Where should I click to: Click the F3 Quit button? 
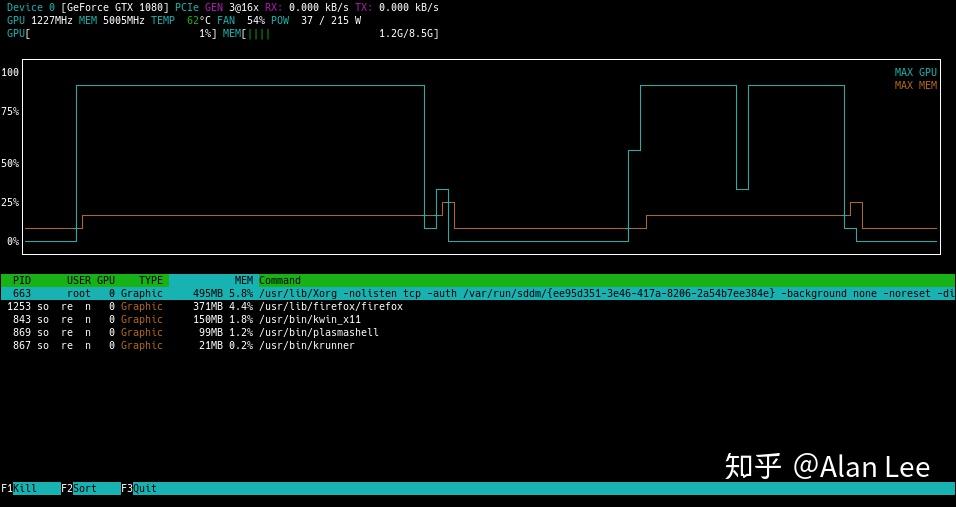pyautogui.click(x=139, y=488)
